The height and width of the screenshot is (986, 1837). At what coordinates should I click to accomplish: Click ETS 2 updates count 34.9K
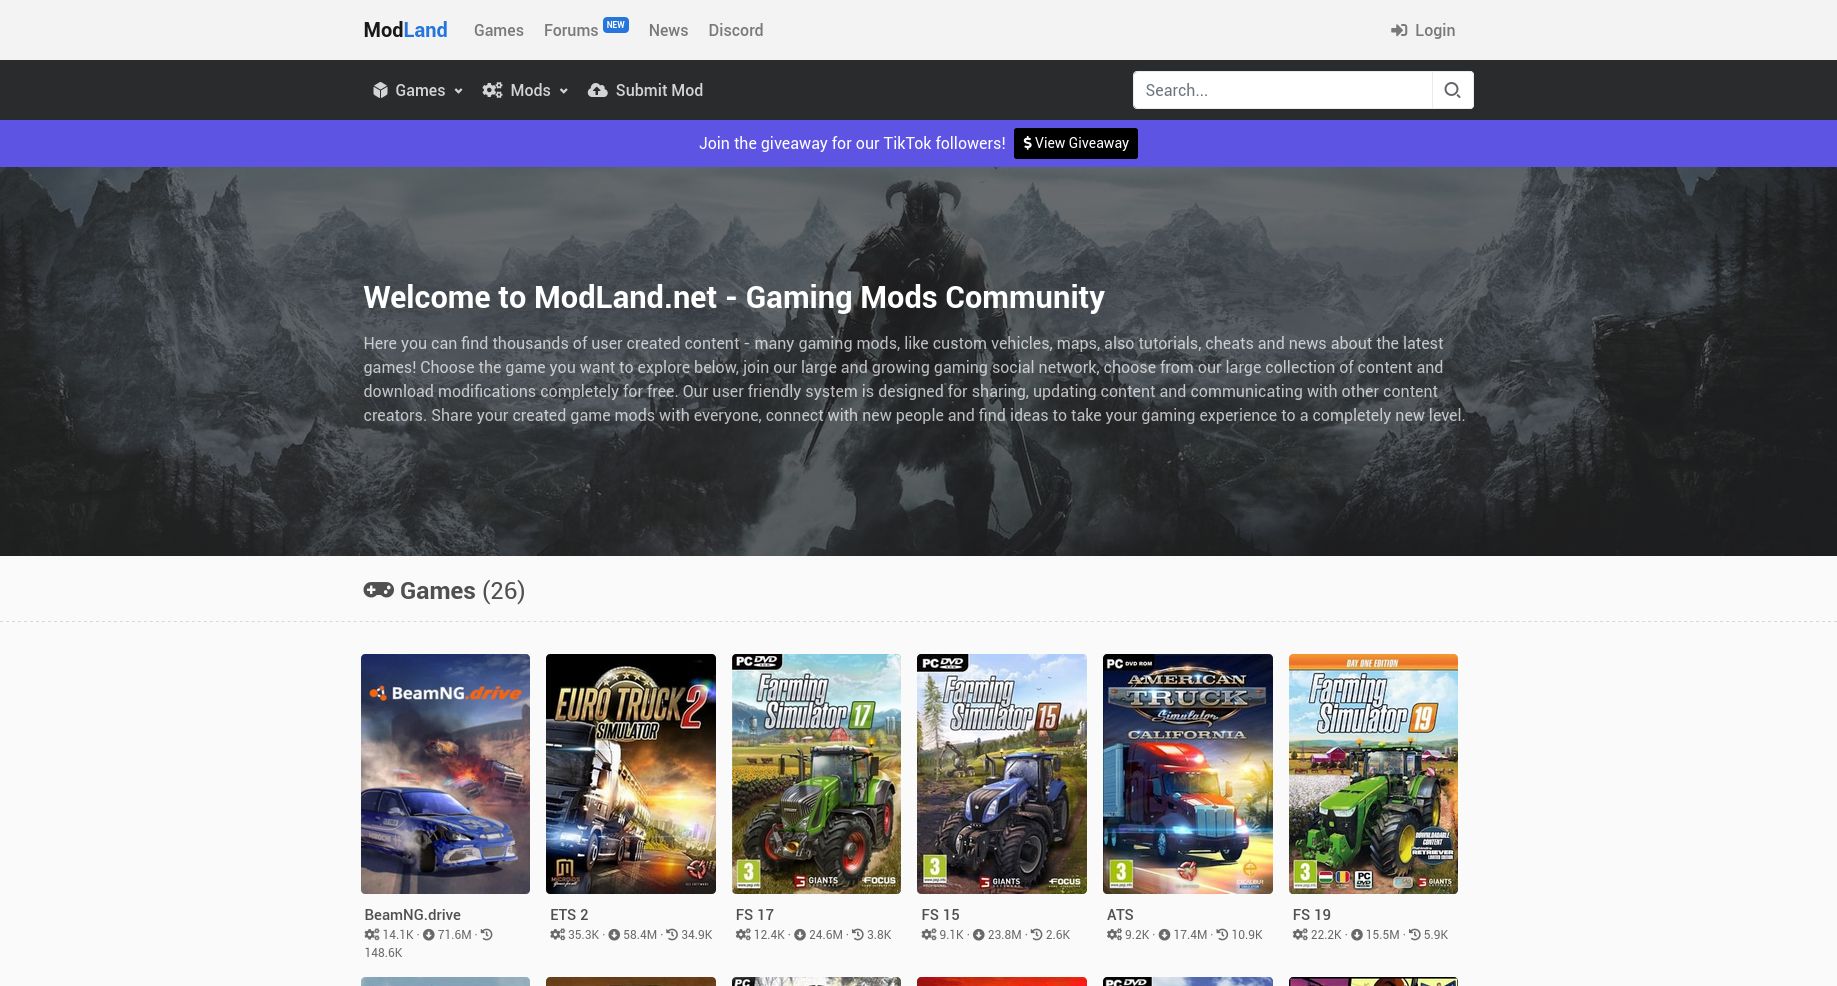(x=696, y=935)
